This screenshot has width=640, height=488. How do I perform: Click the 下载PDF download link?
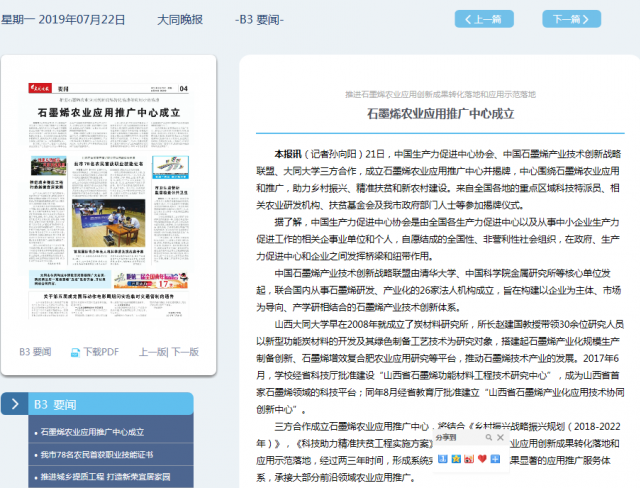click(x=101, y=352)
